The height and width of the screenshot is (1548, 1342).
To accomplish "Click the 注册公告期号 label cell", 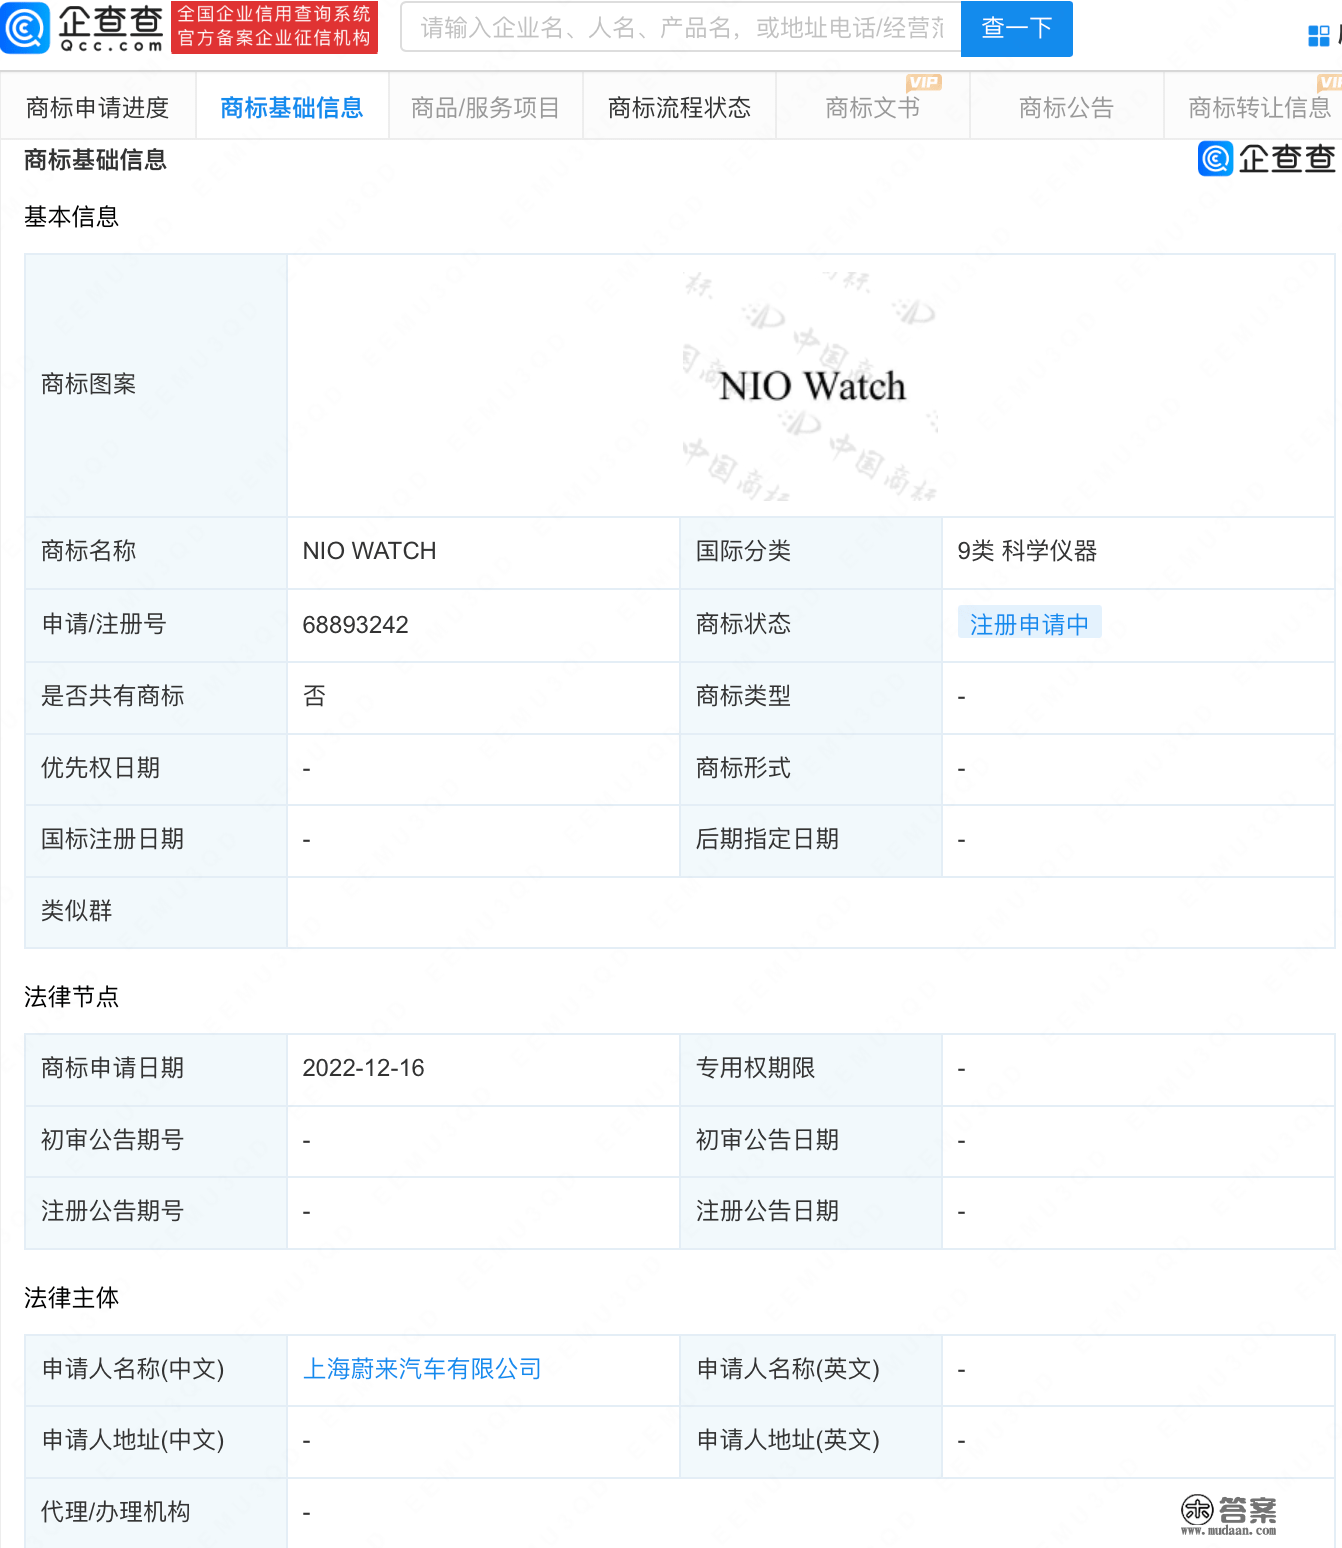I will click(x=156, y=1212).
